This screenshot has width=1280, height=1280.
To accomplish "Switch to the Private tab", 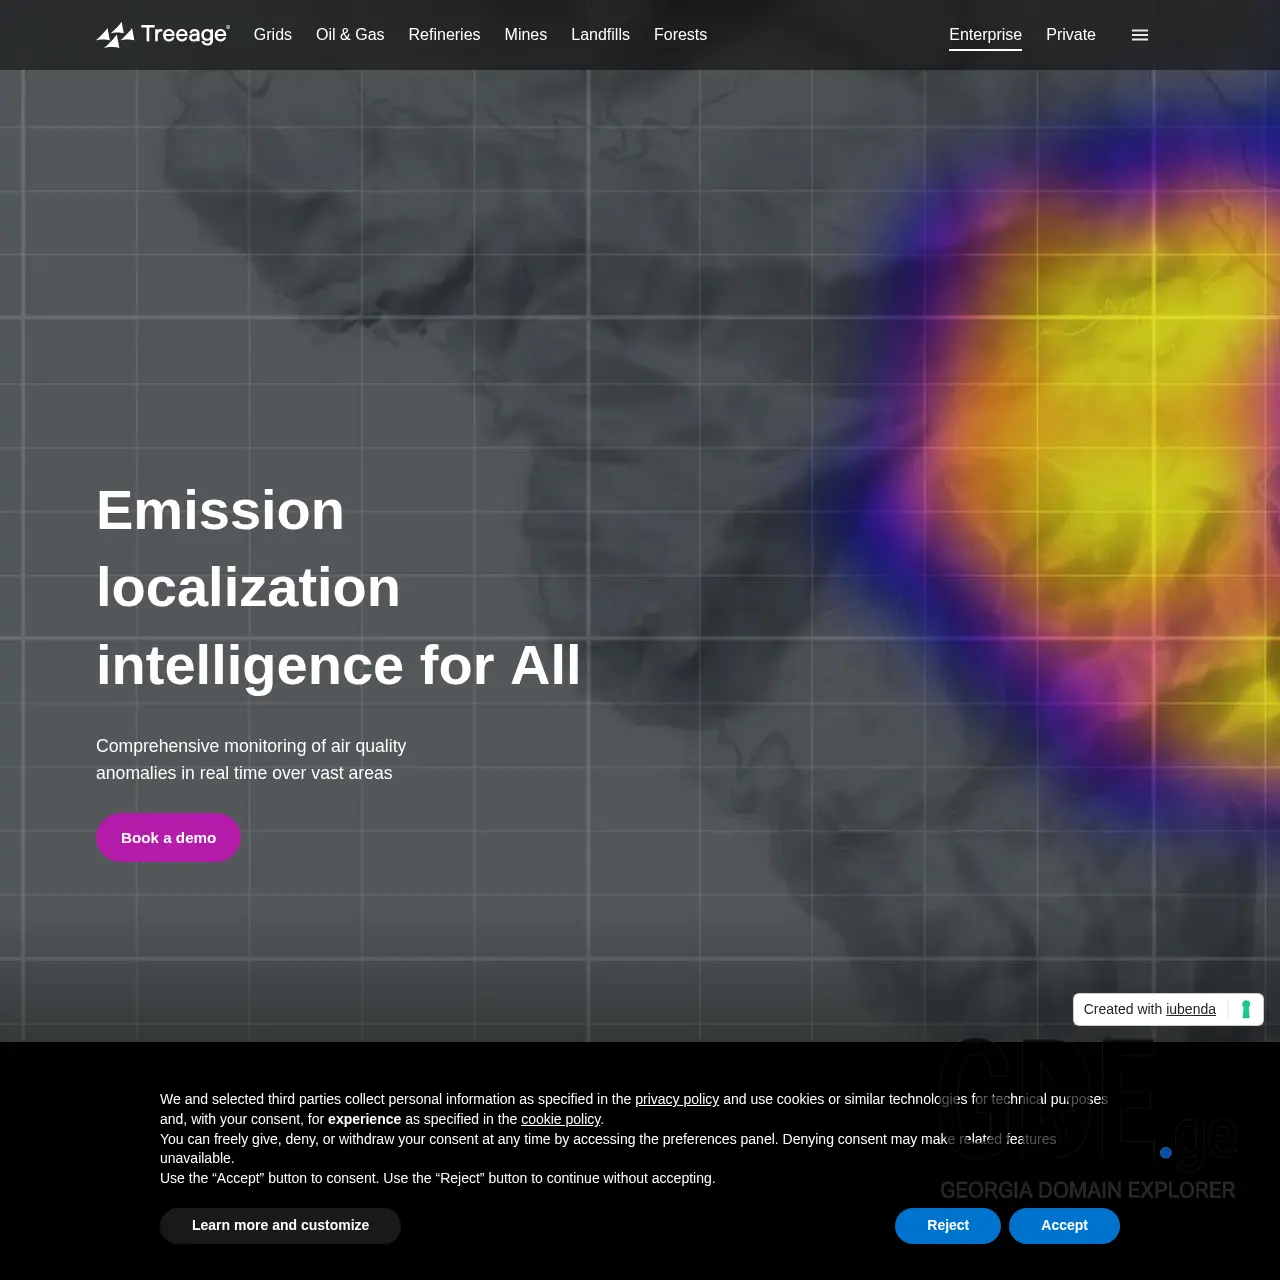I will (1071, 34).
